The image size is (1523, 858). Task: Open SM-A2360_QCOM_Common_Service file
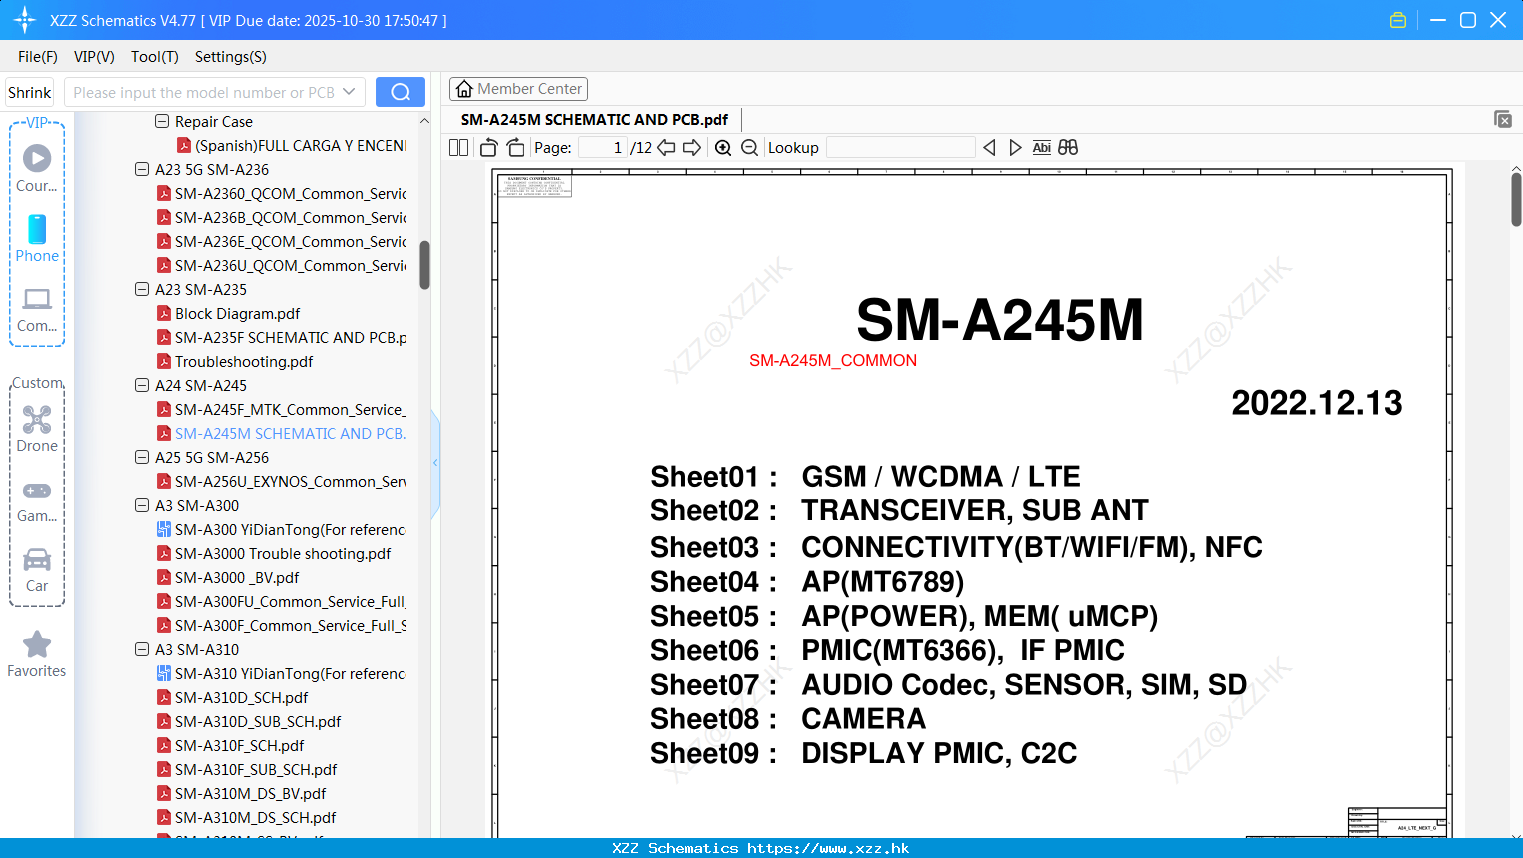[281, 193]
